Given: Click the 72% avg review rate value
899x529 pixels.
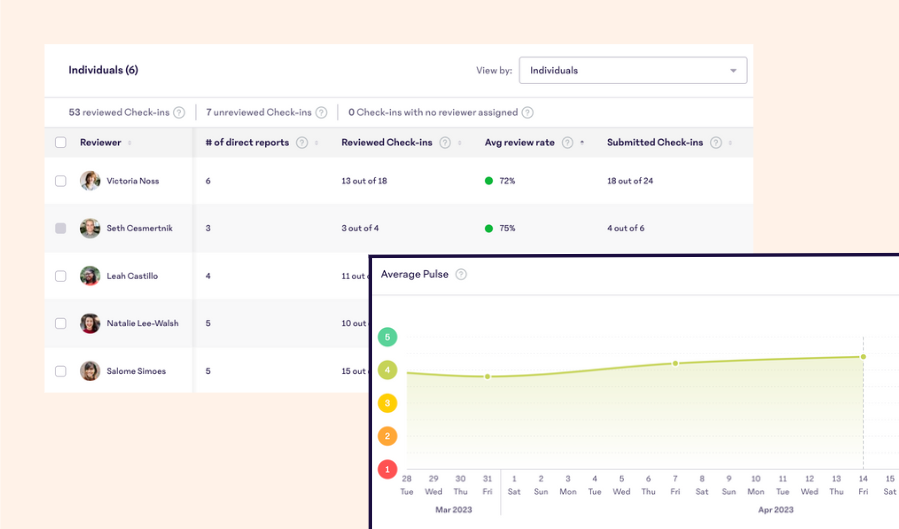Looking at the screenshot, I should pos(507,181).
